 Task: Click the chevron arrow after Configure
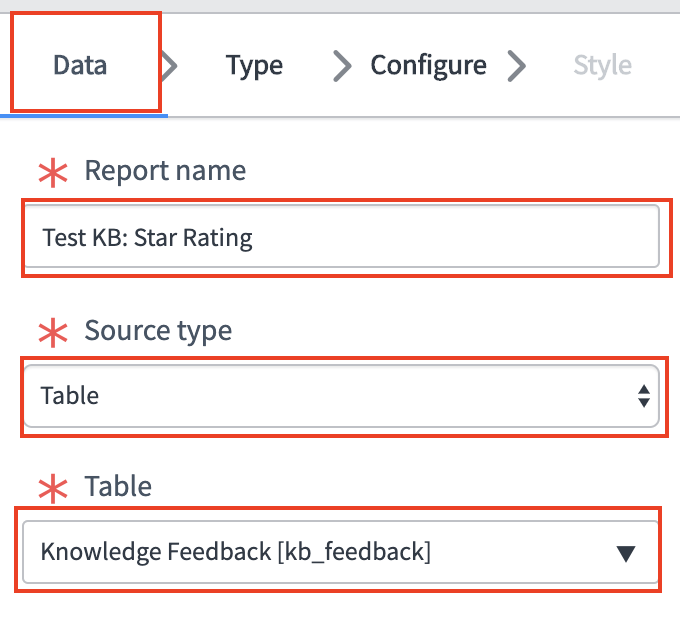[x=516, y=66]
